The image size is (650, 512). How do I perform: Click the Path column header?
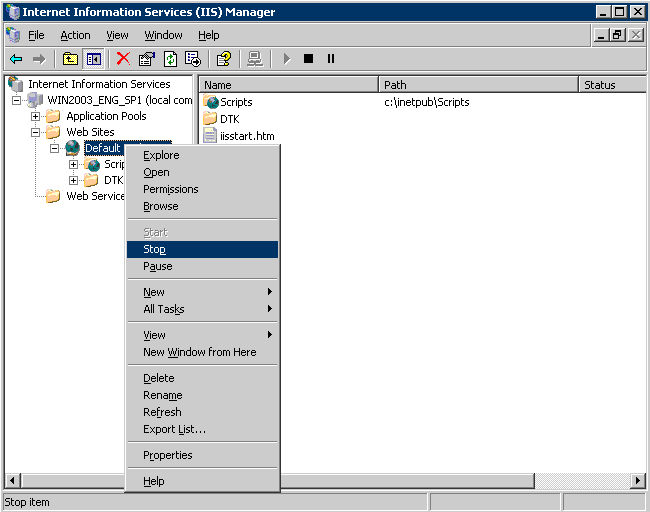click(x=478, y=85)
